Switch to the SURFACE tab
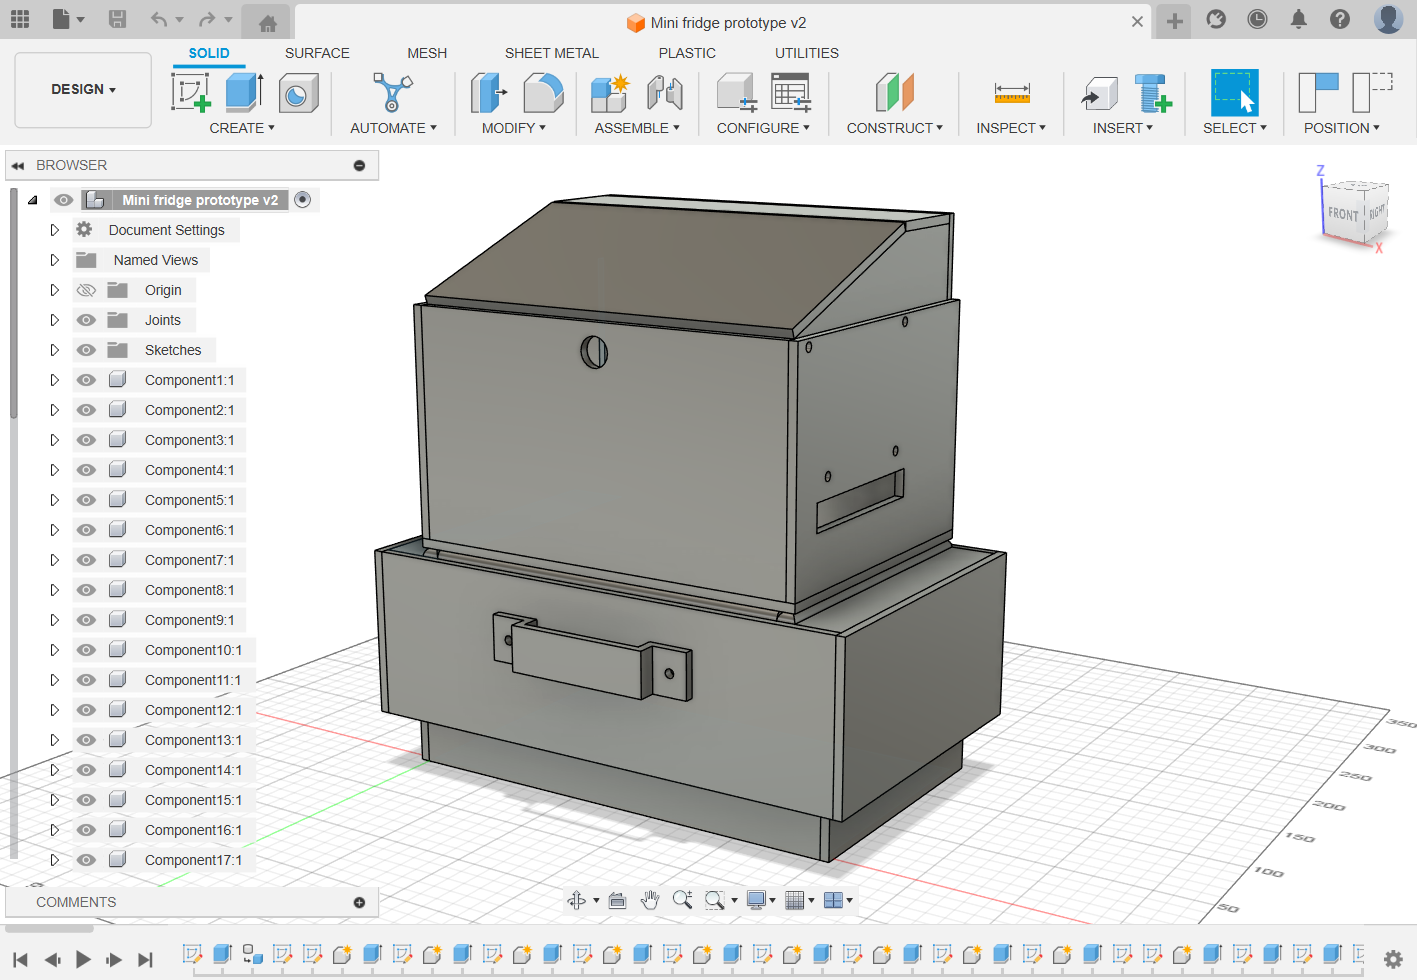This screenshot has width=1417, height=980. point(317,53)
